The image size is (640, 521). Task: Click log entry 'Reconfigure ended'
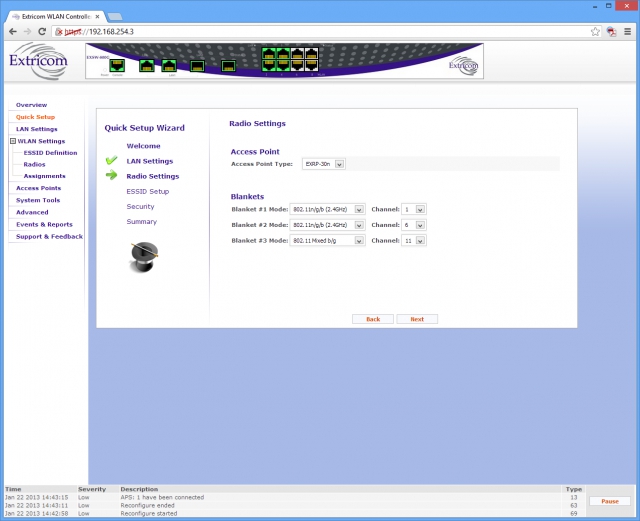click(x=147, y=505)
